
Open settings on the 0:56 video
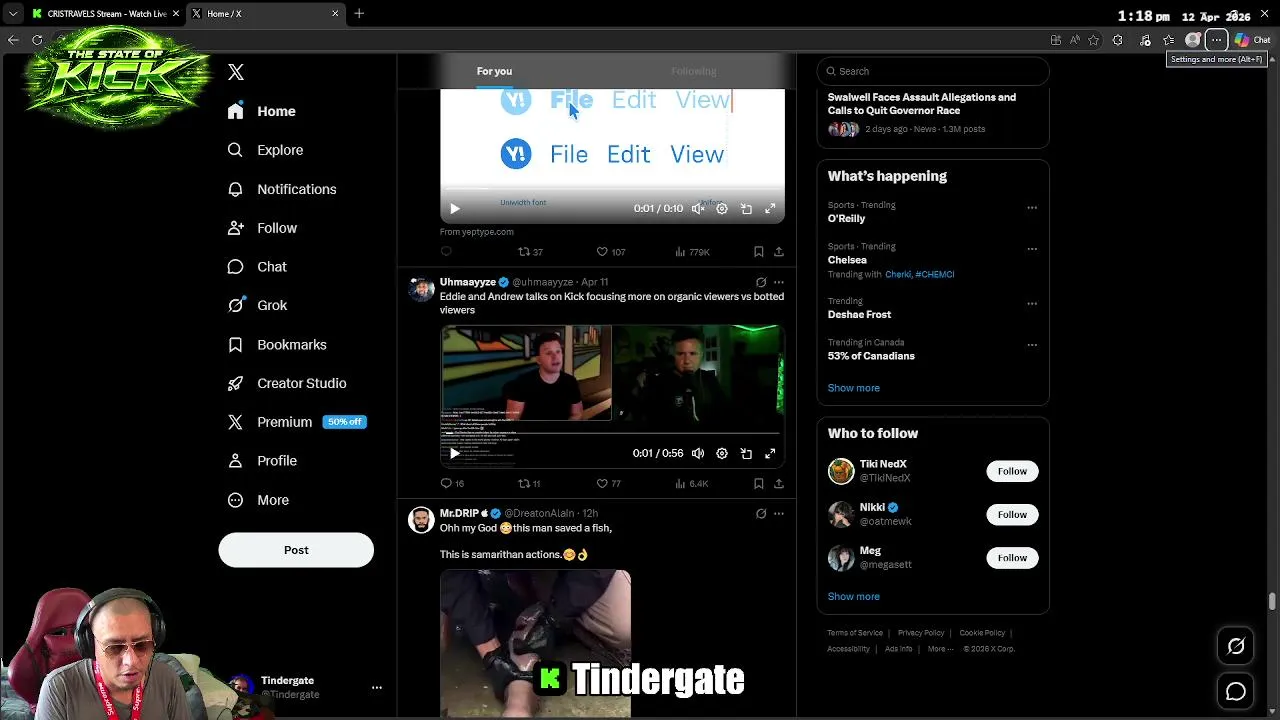tap(722, 454)
